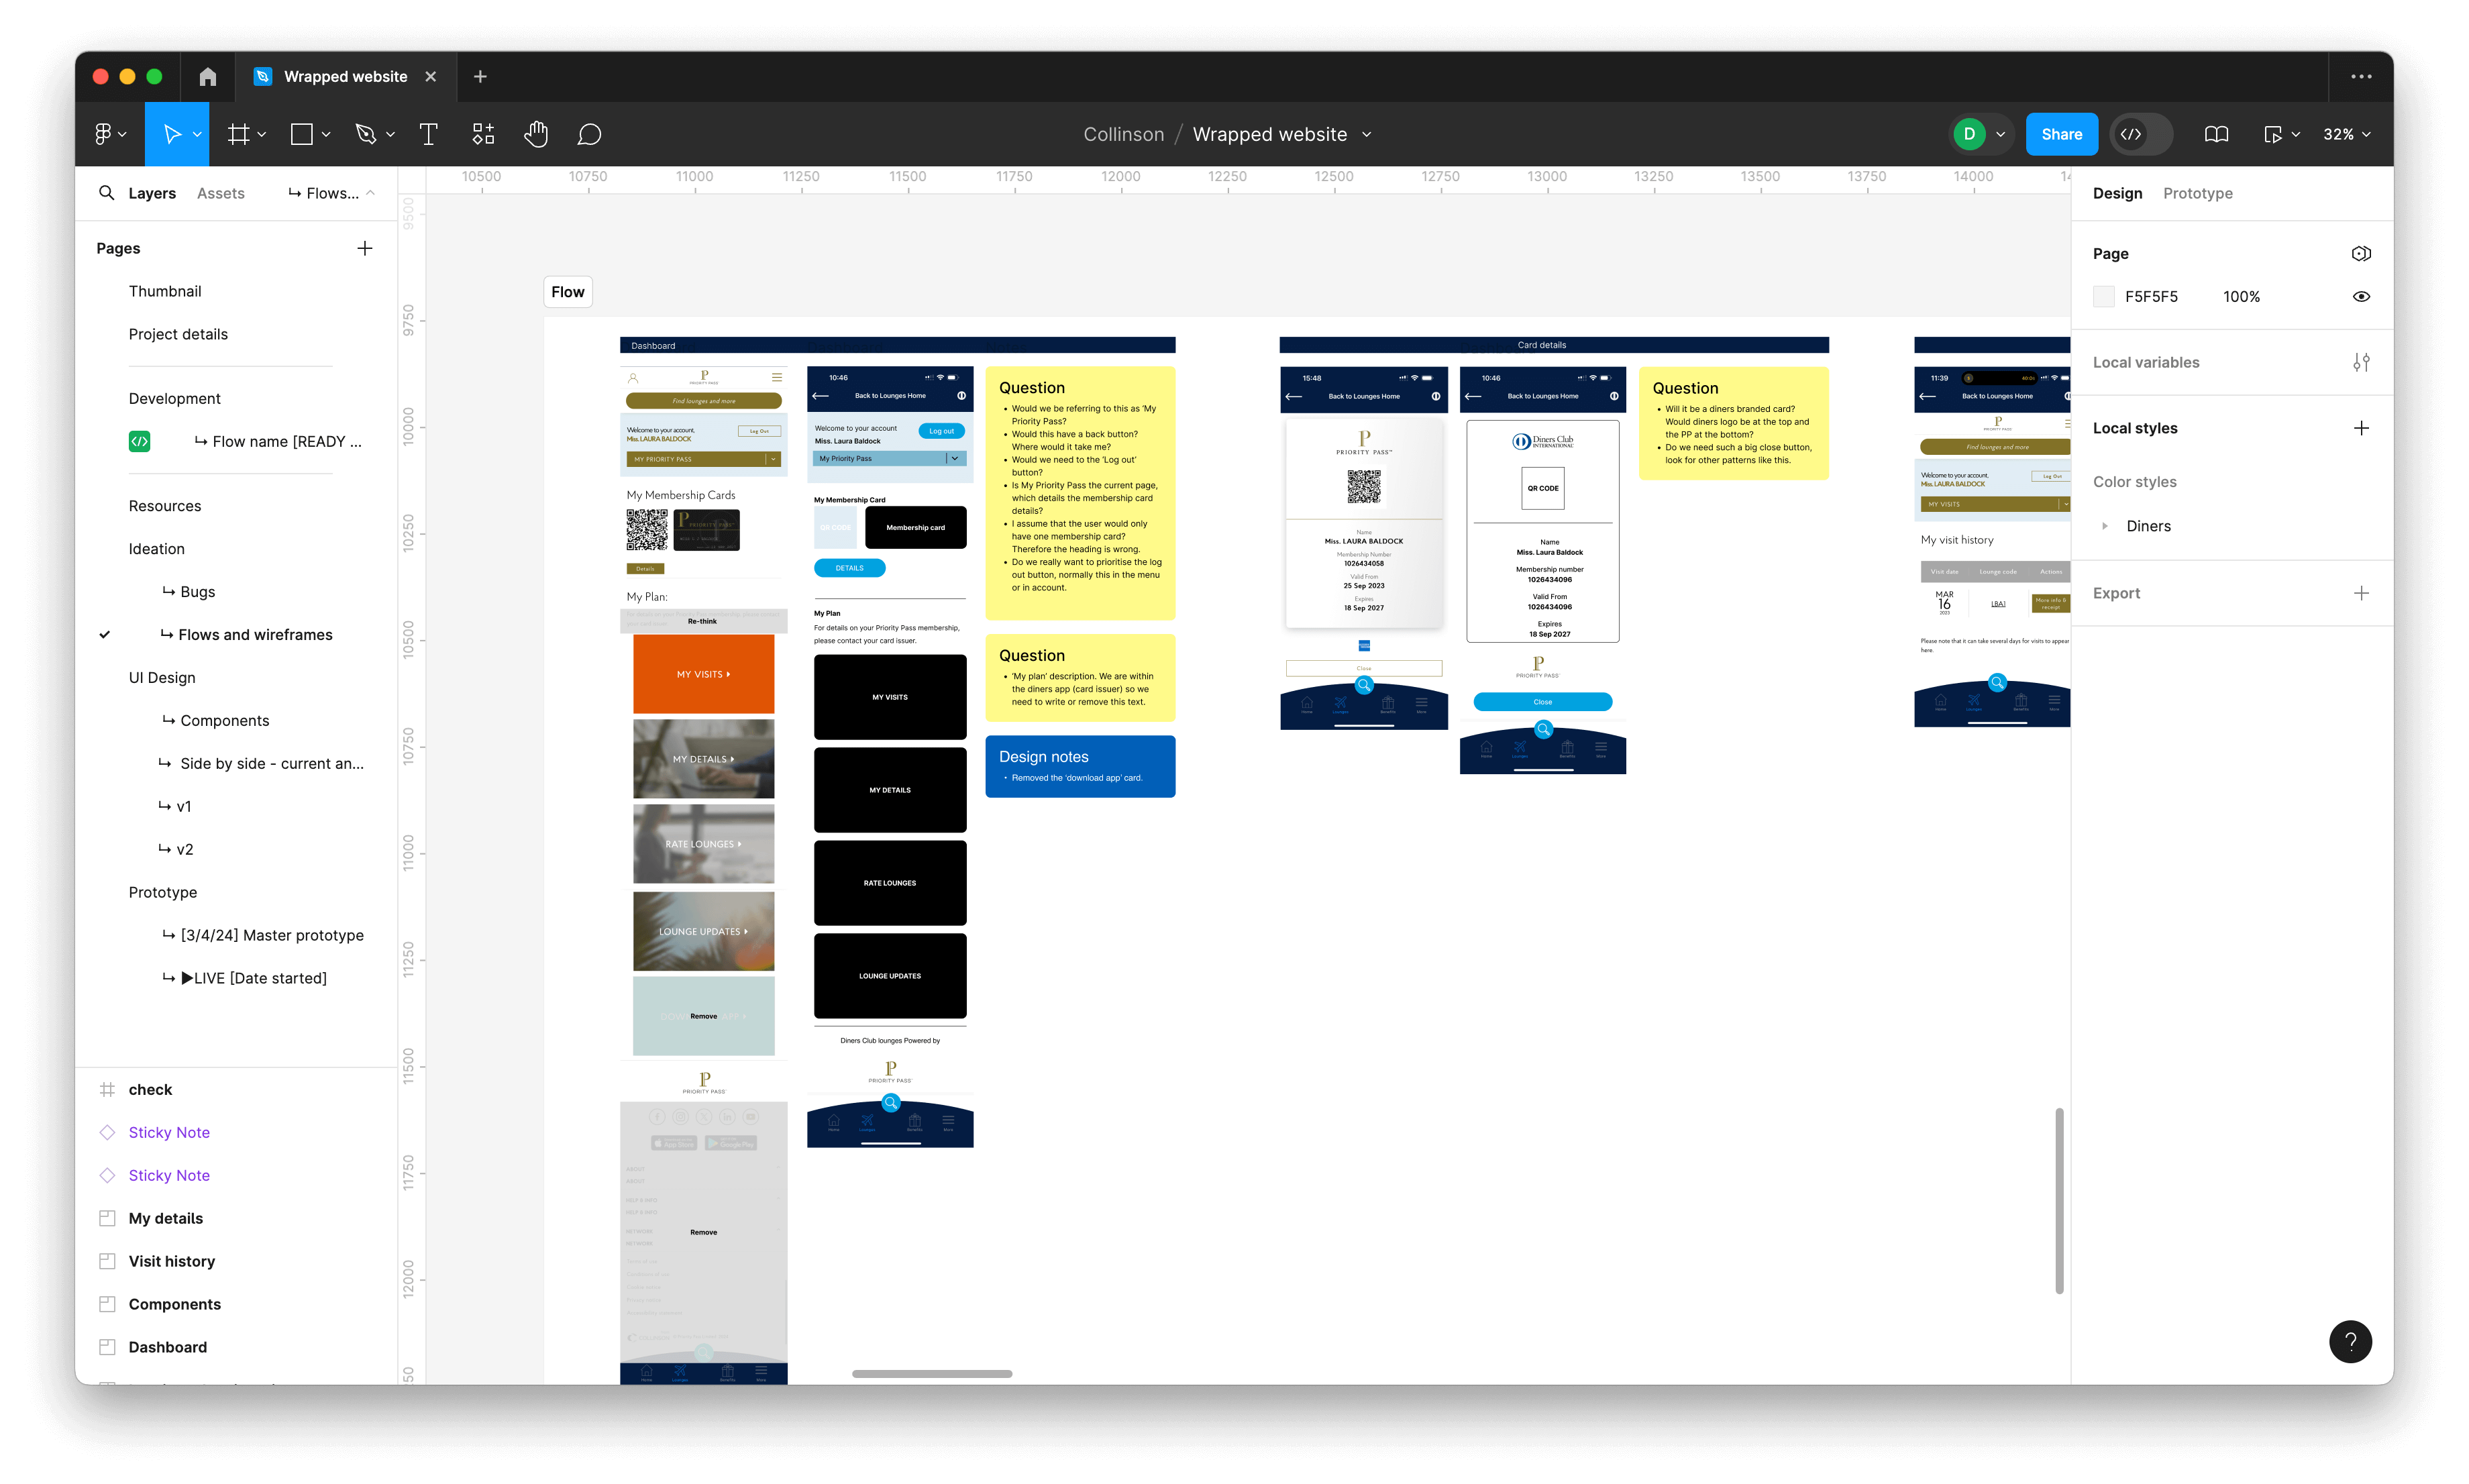The height and width of the screenshot is (1484, 2469).
Task: Switch to the Assets tab
Action: coord(220,193)
